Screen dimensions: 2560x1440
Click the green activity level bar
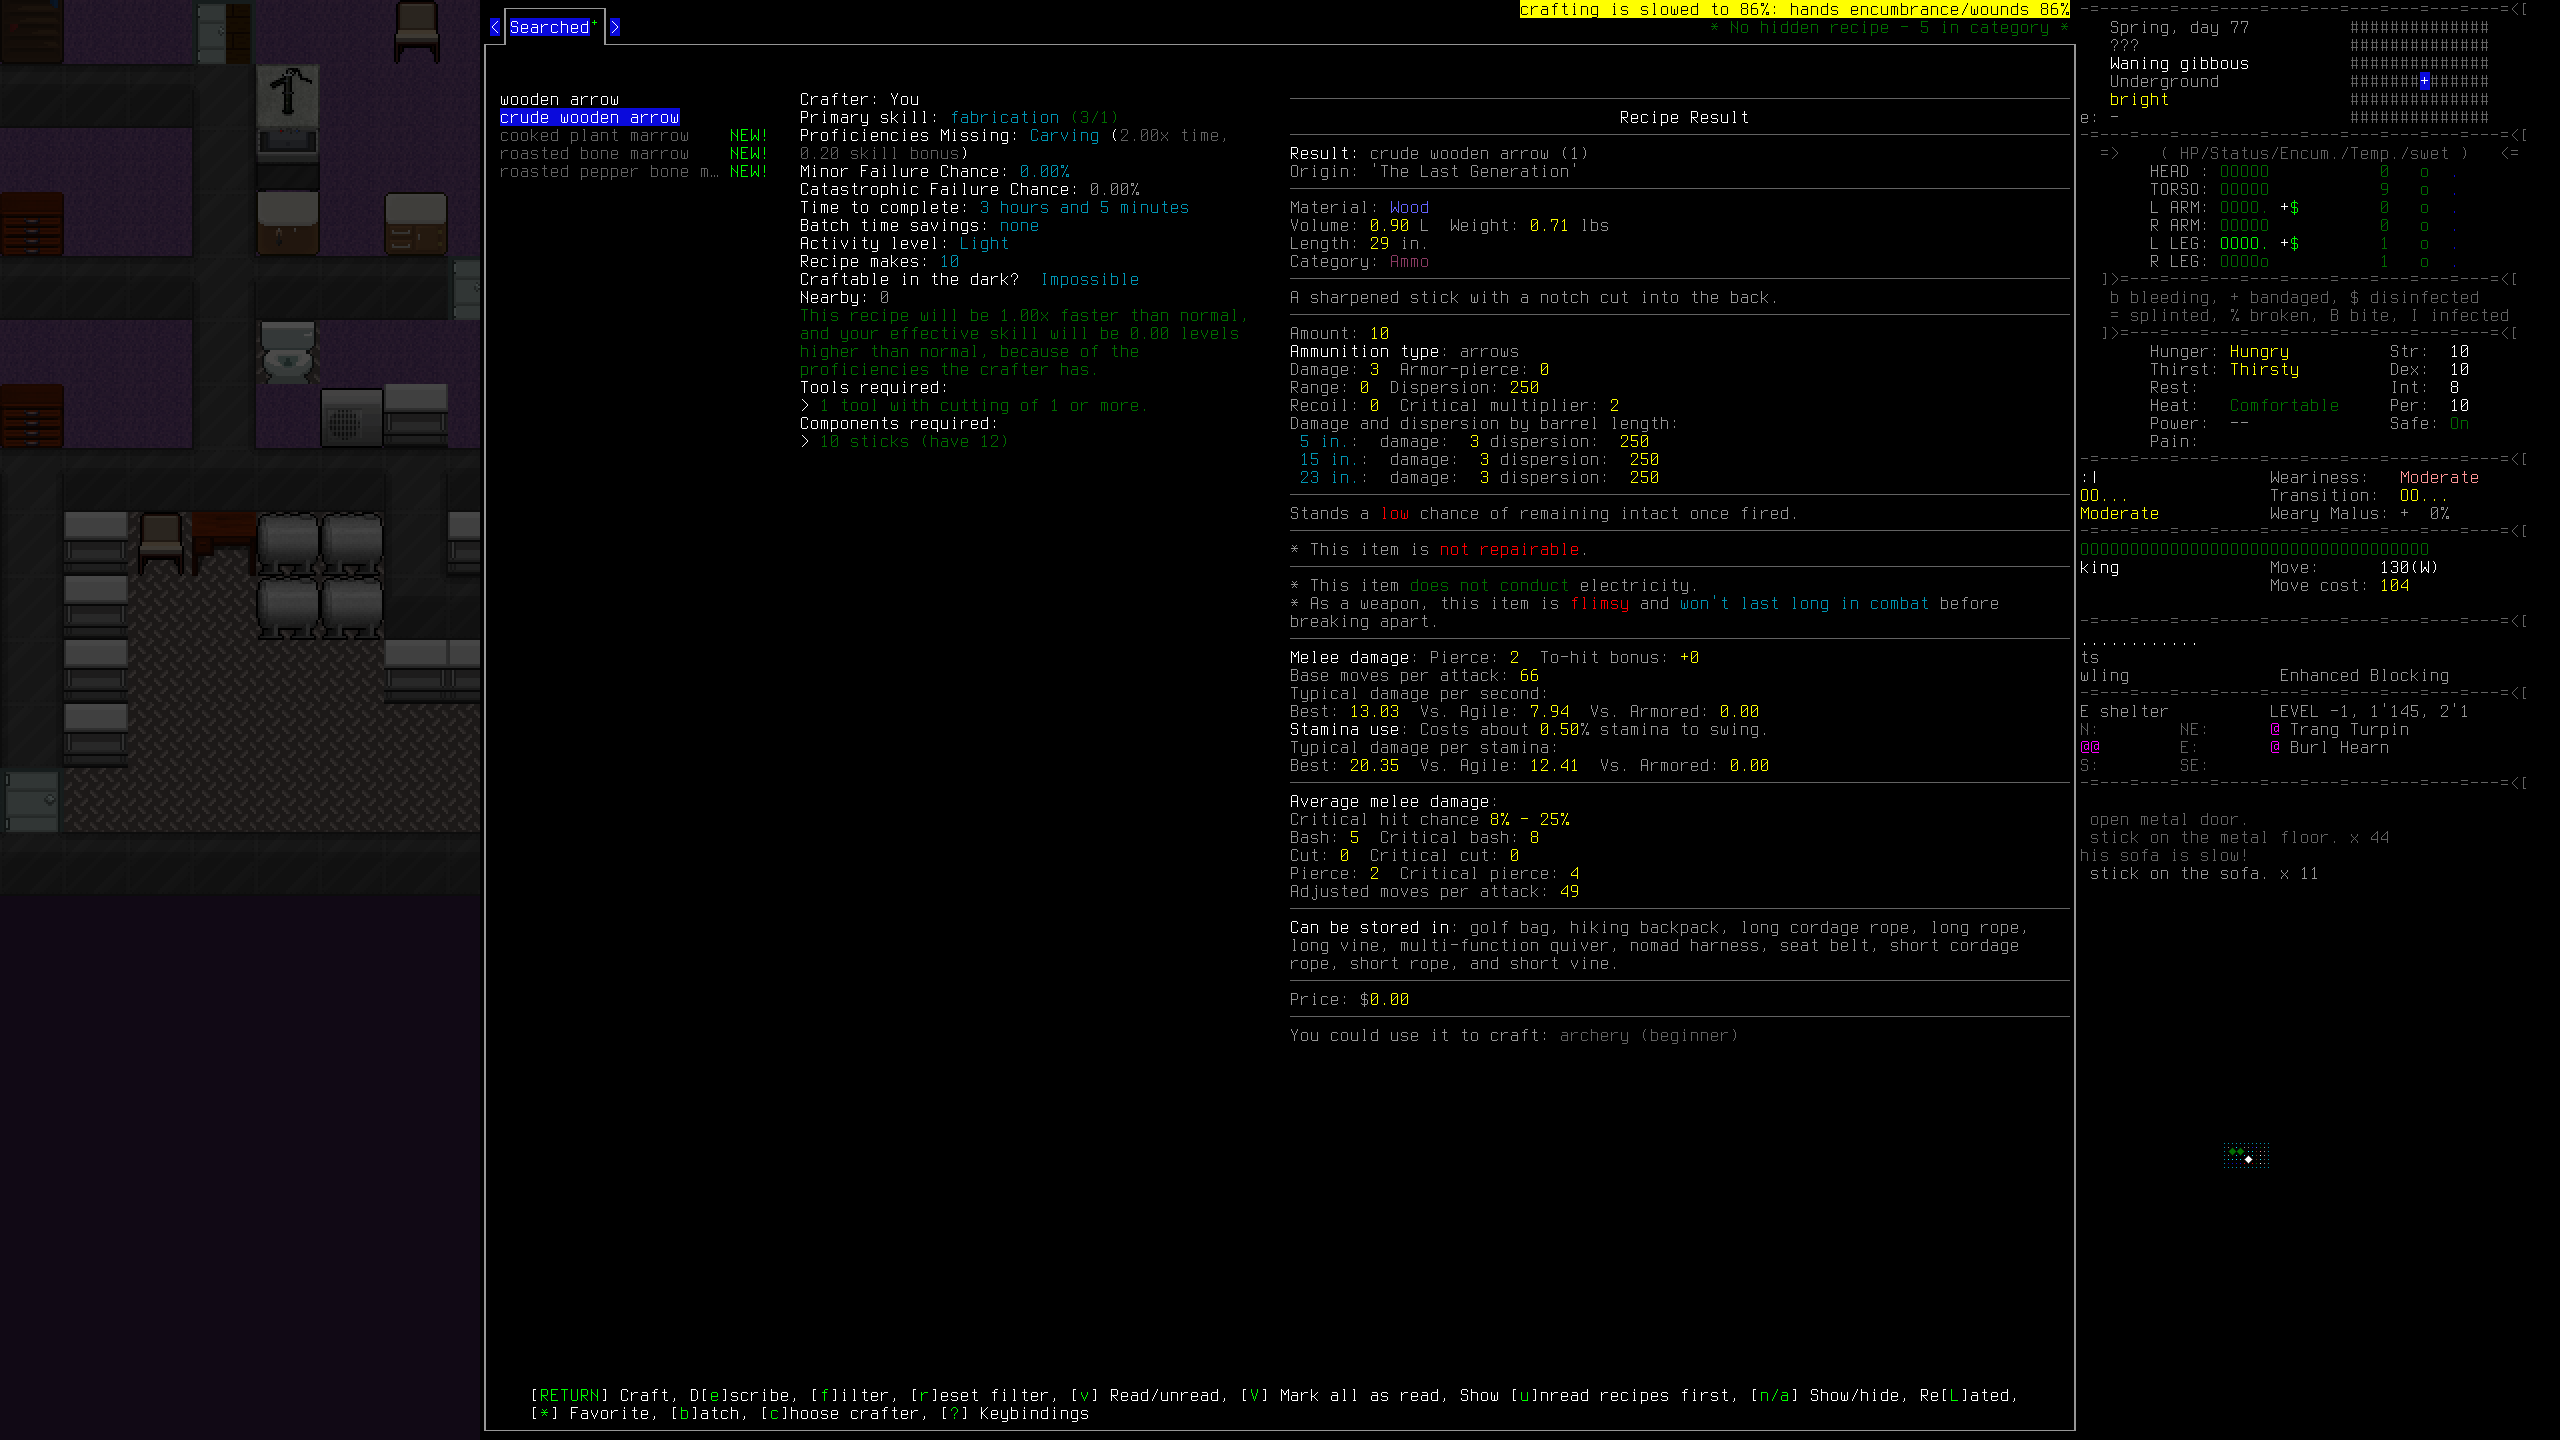[x=2254, y=549]
